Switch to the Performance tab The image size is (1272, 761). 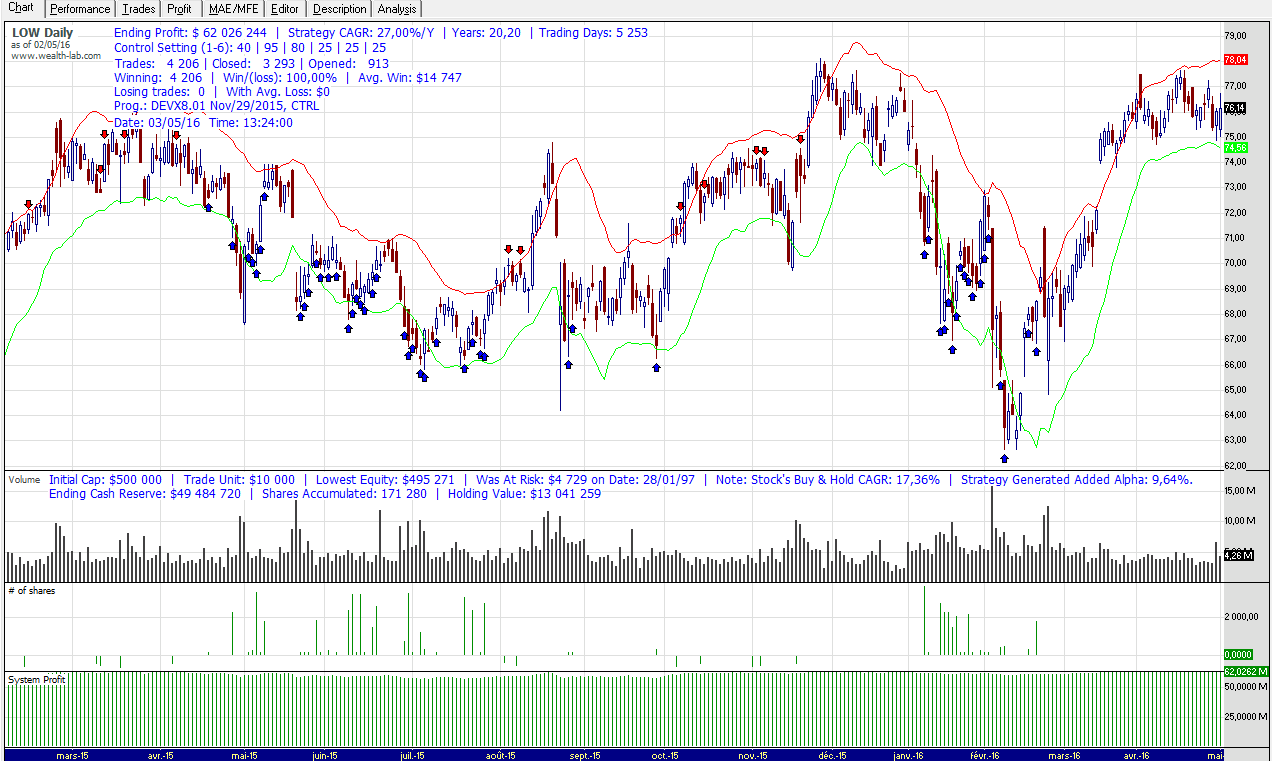tap(80, 9)
